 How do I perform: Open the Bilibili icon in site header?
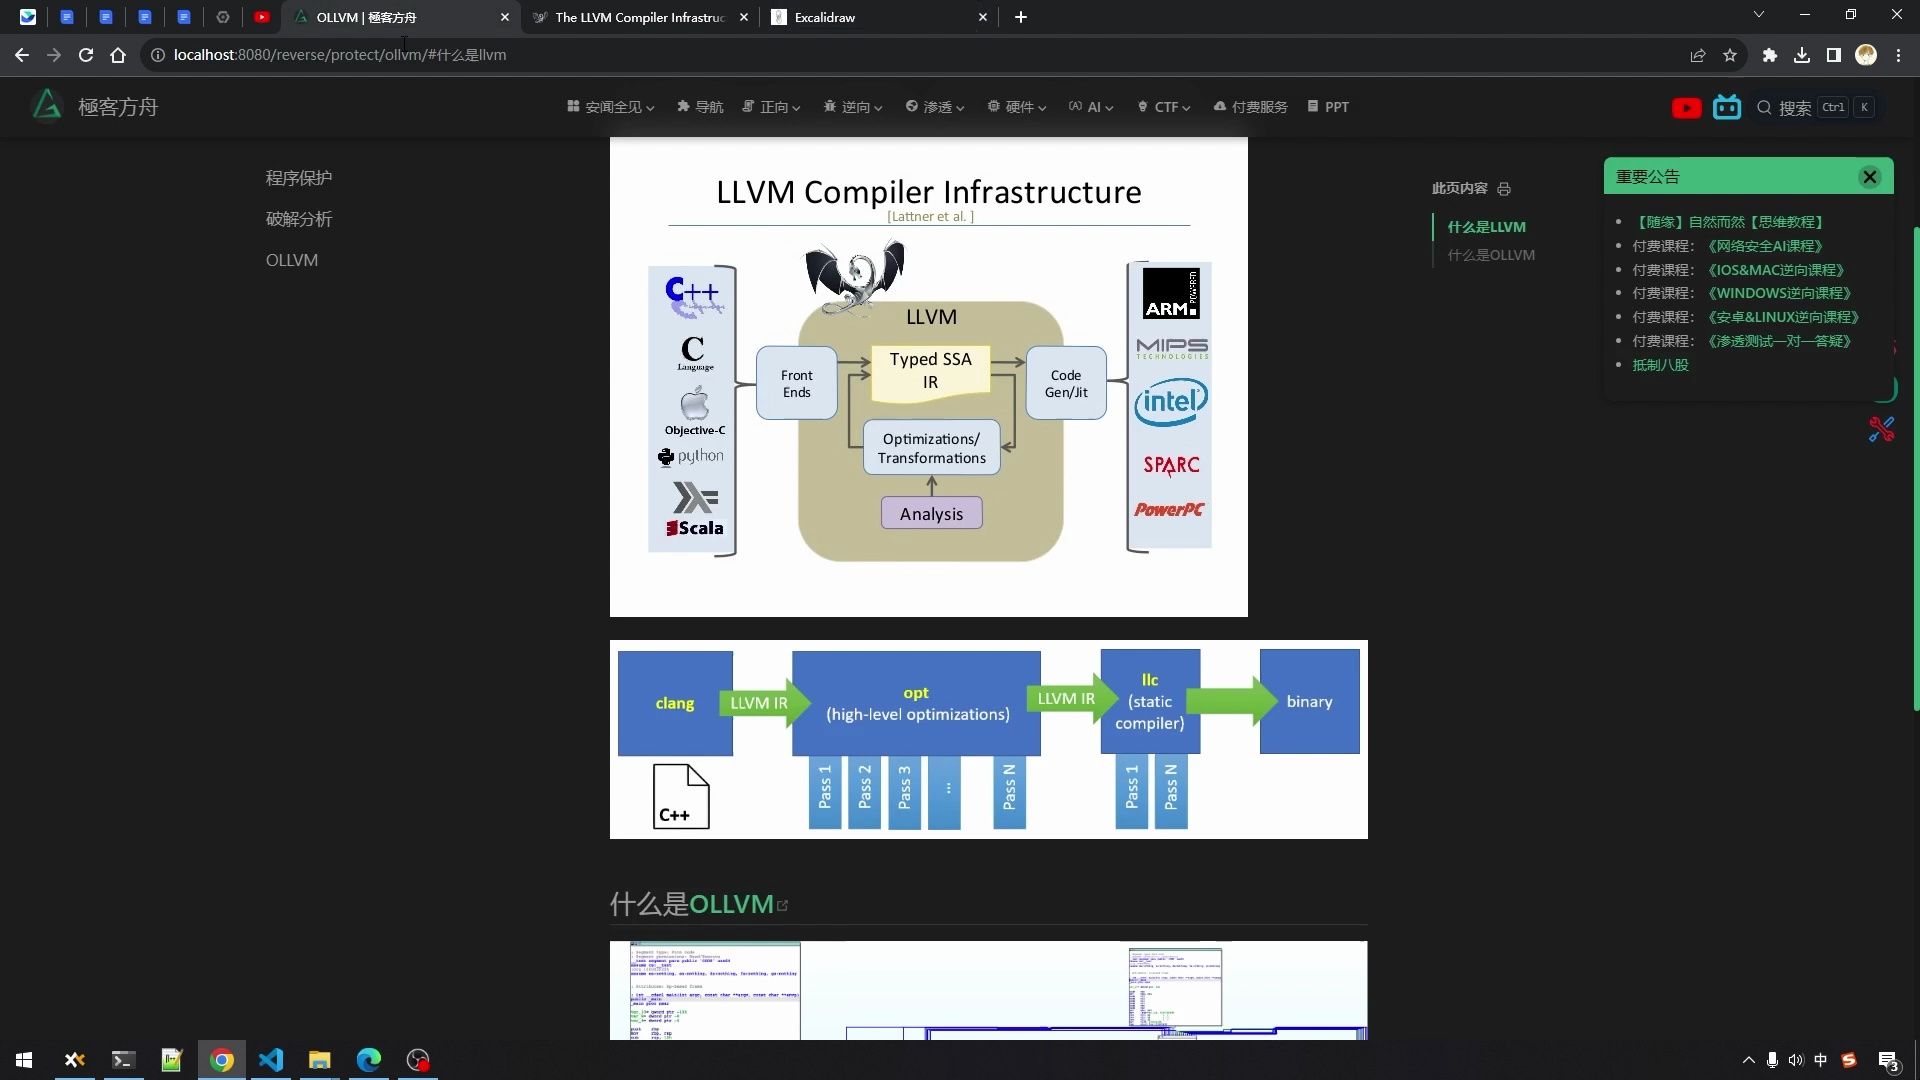pos(1727,107)
